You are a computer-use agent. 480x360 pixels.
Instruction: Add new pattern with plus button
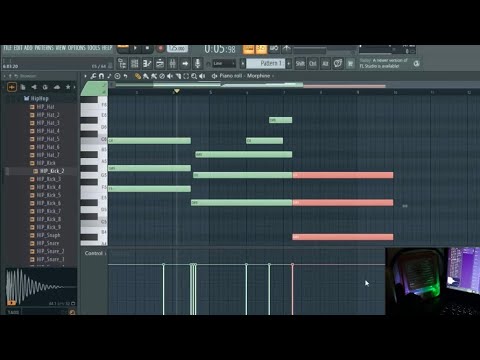click(289, 63)
